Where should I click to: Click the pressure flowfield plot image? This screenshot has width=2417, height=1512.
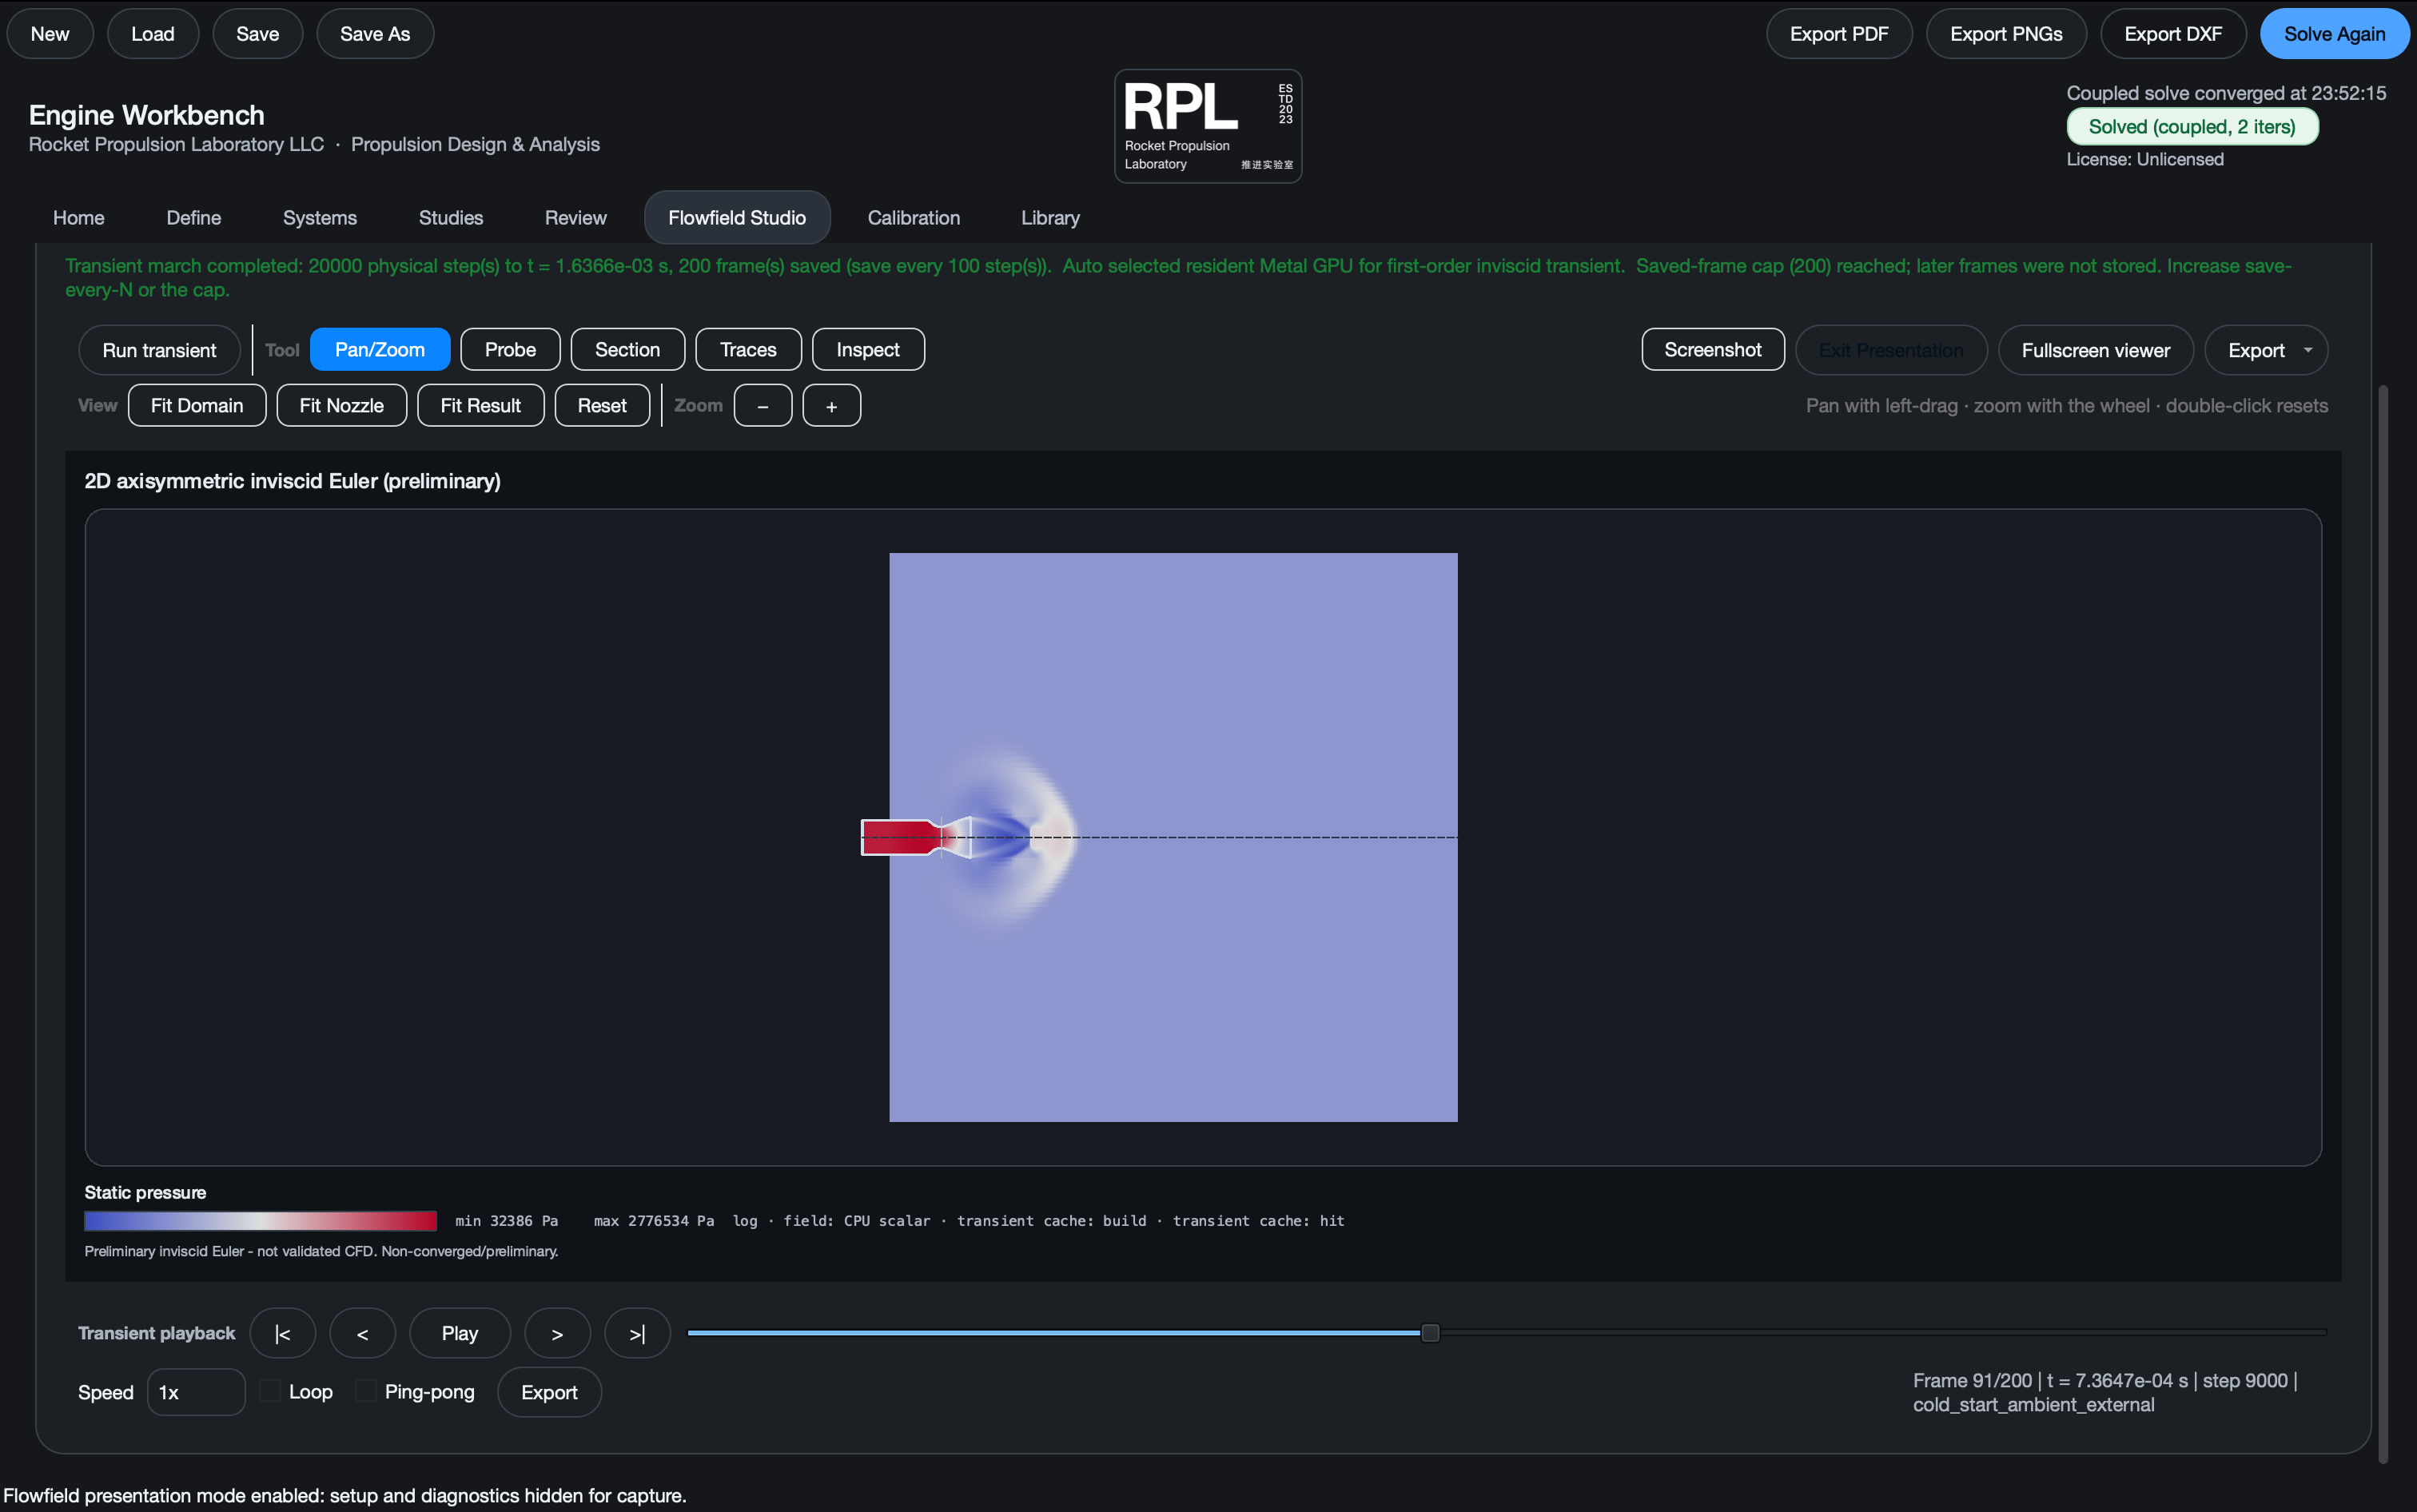tap(1173, 837)
